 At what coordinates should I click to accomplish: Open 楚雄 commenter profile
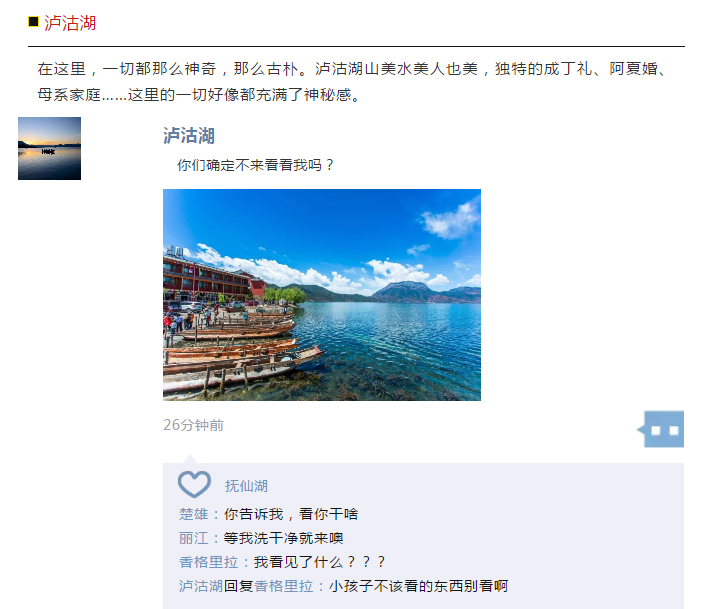coord(194,514)
